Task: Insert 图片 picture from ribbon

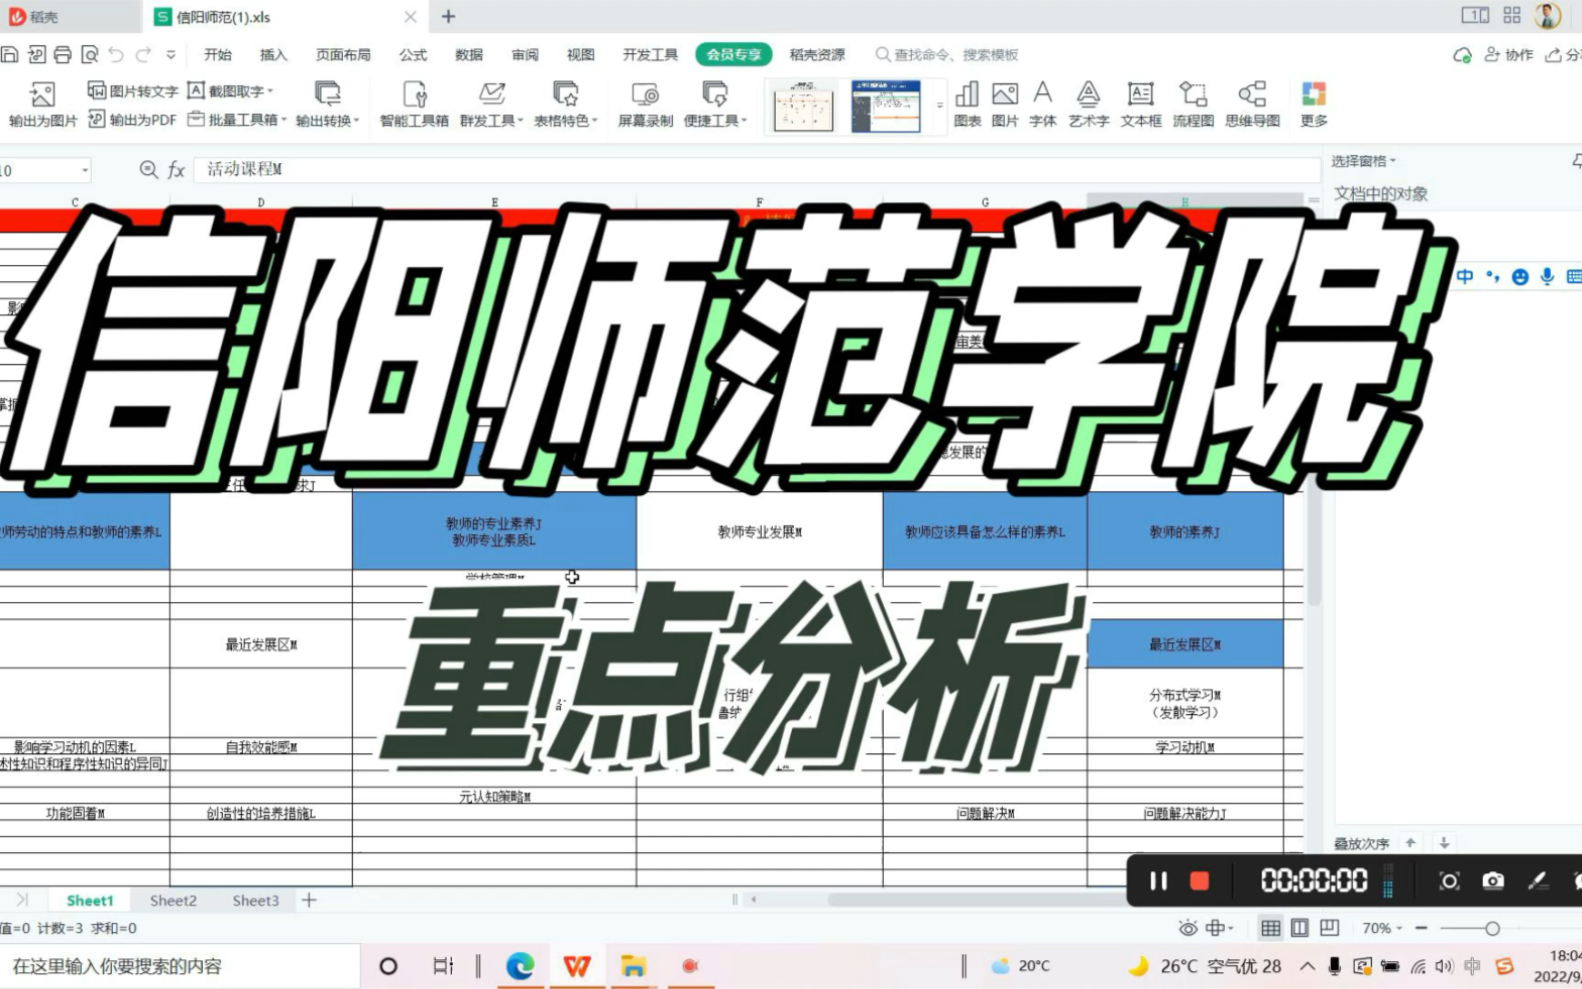Action: pyautogui.click(x=1004, y=104)
